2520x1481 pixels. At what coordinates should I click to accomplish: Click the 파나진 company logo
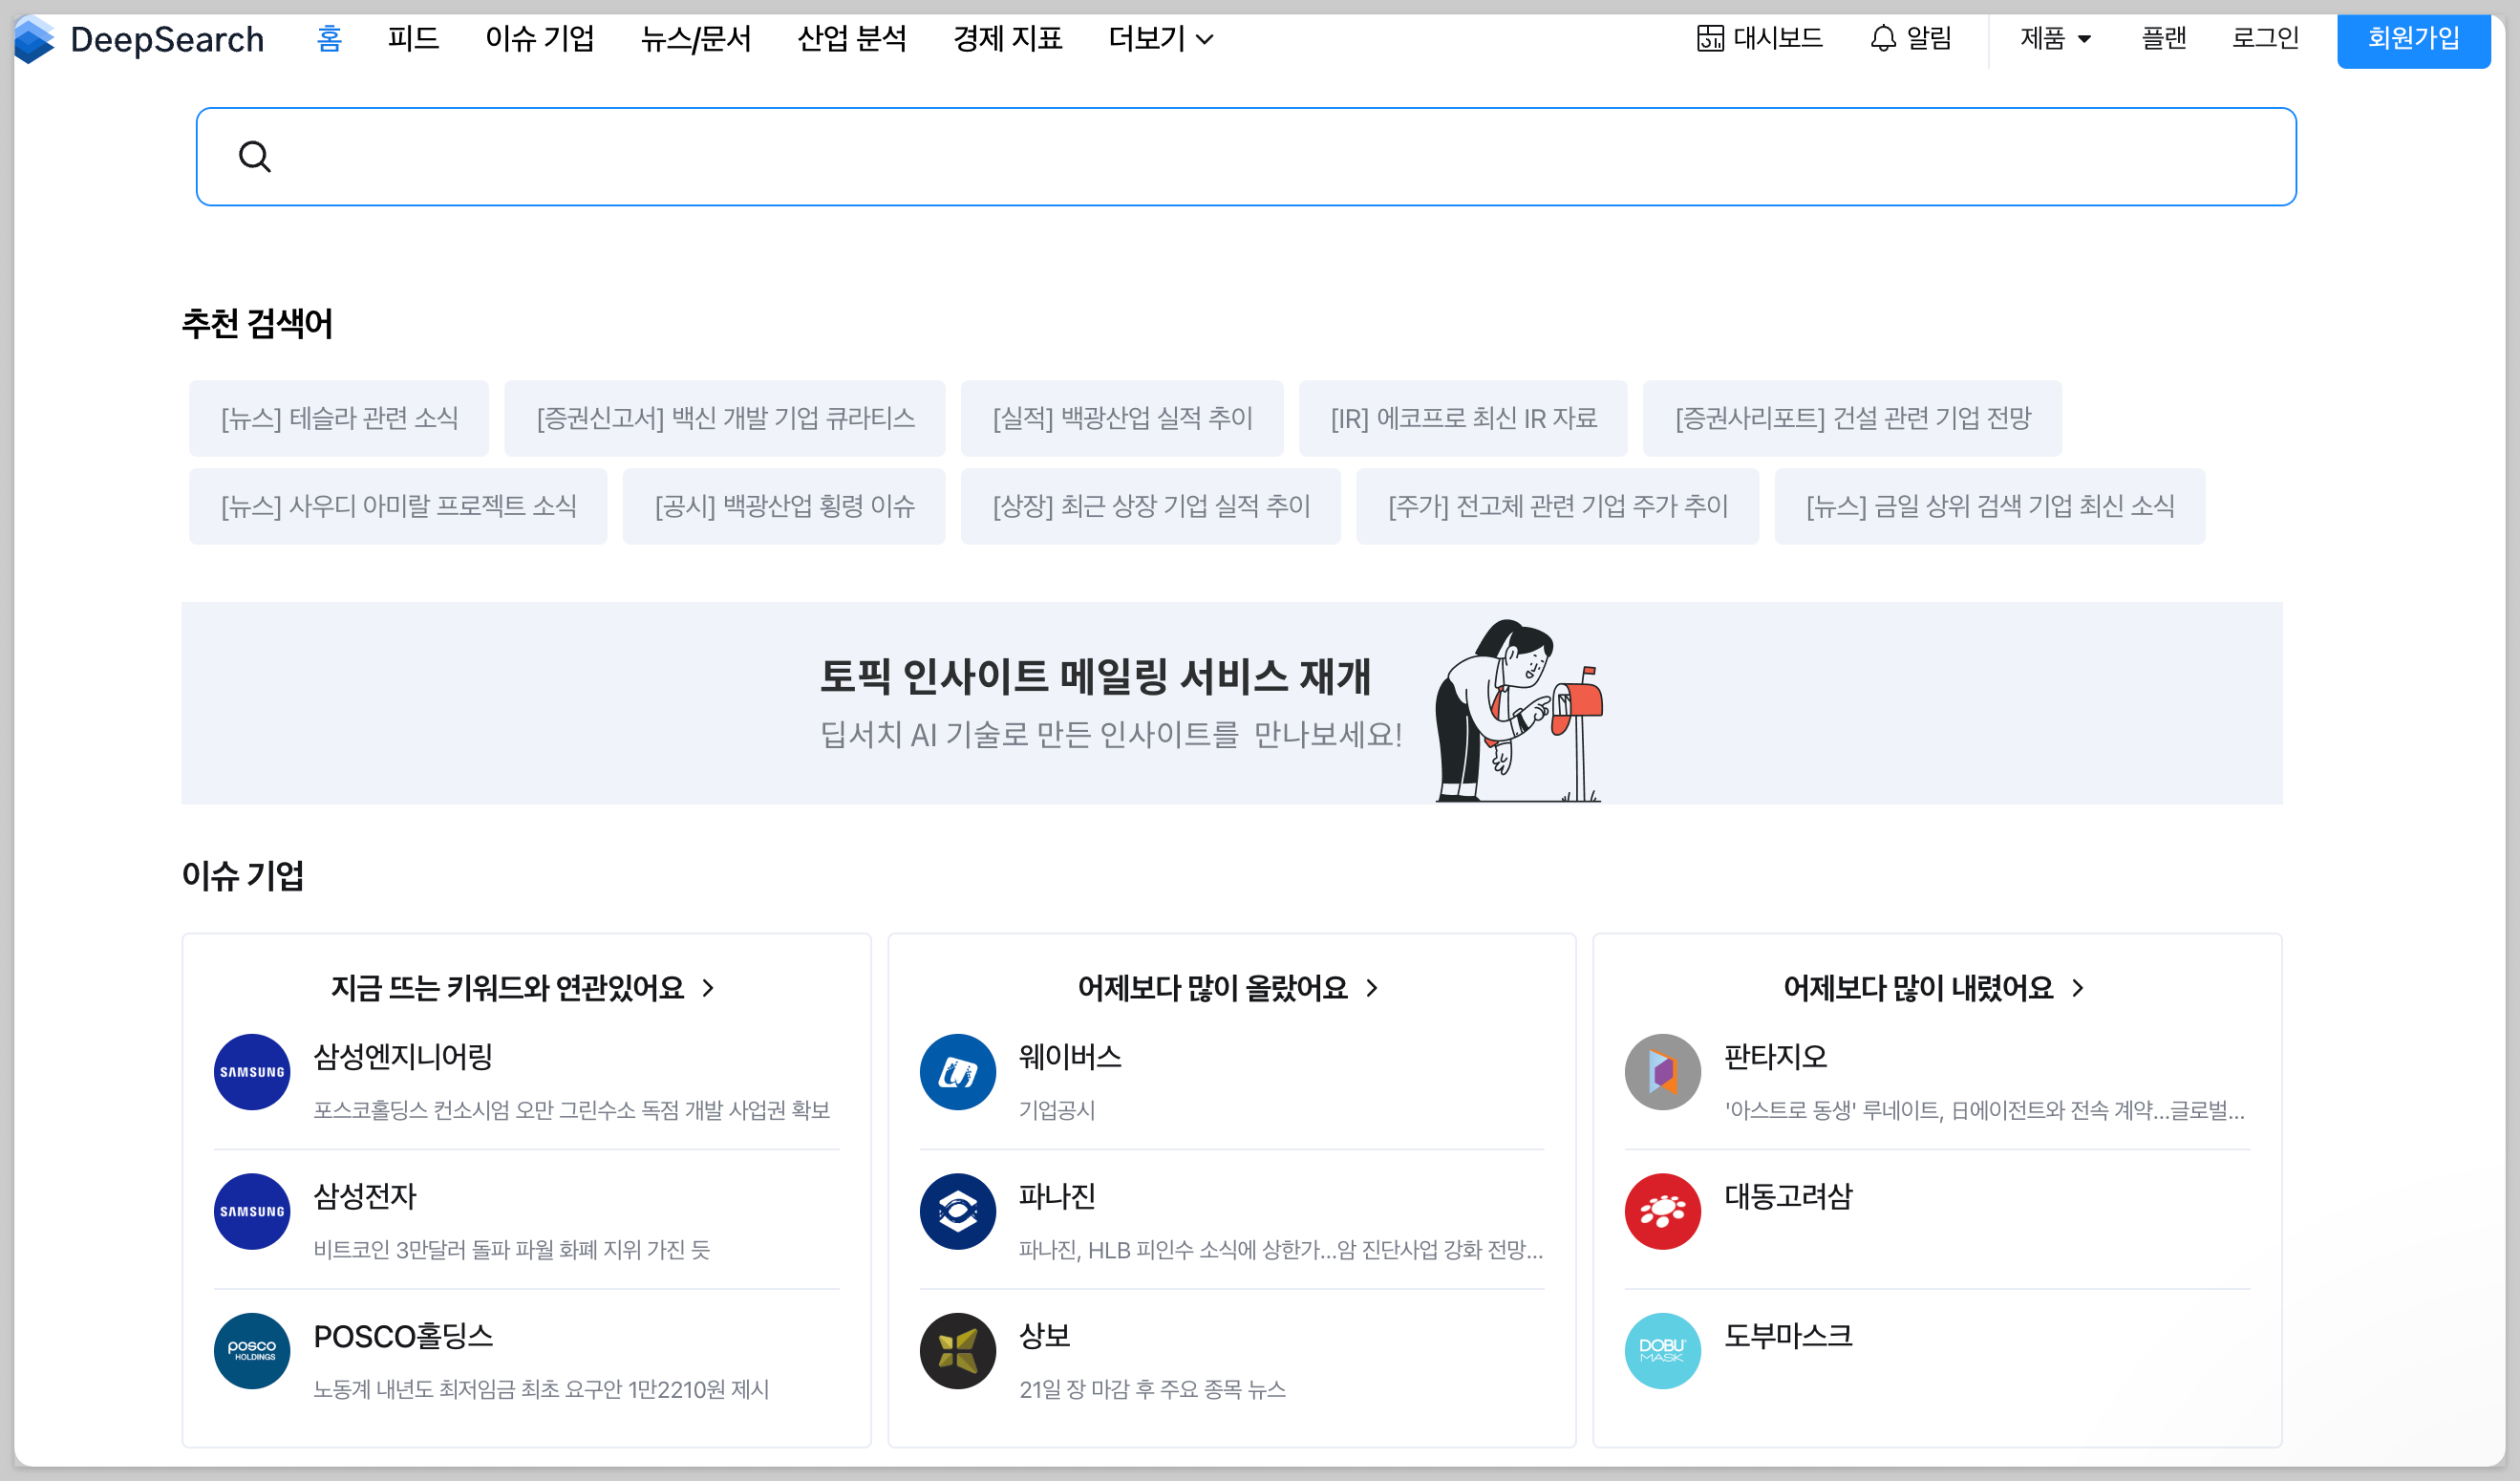(957, 1211)
